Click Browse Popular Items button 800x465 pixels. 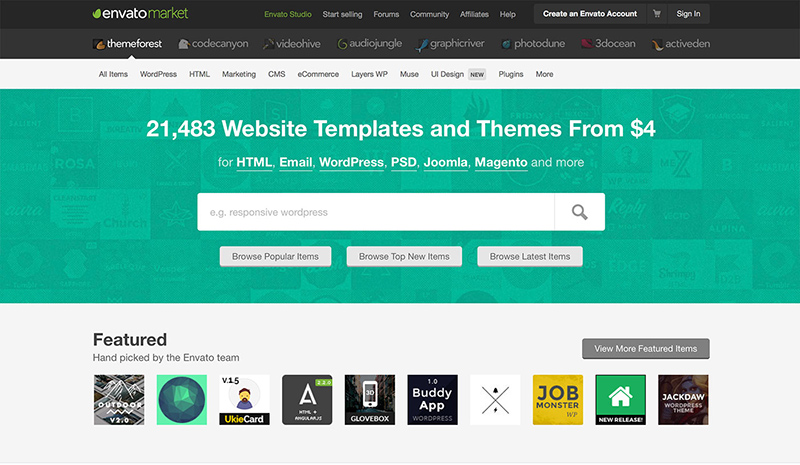tap(275, 256)
